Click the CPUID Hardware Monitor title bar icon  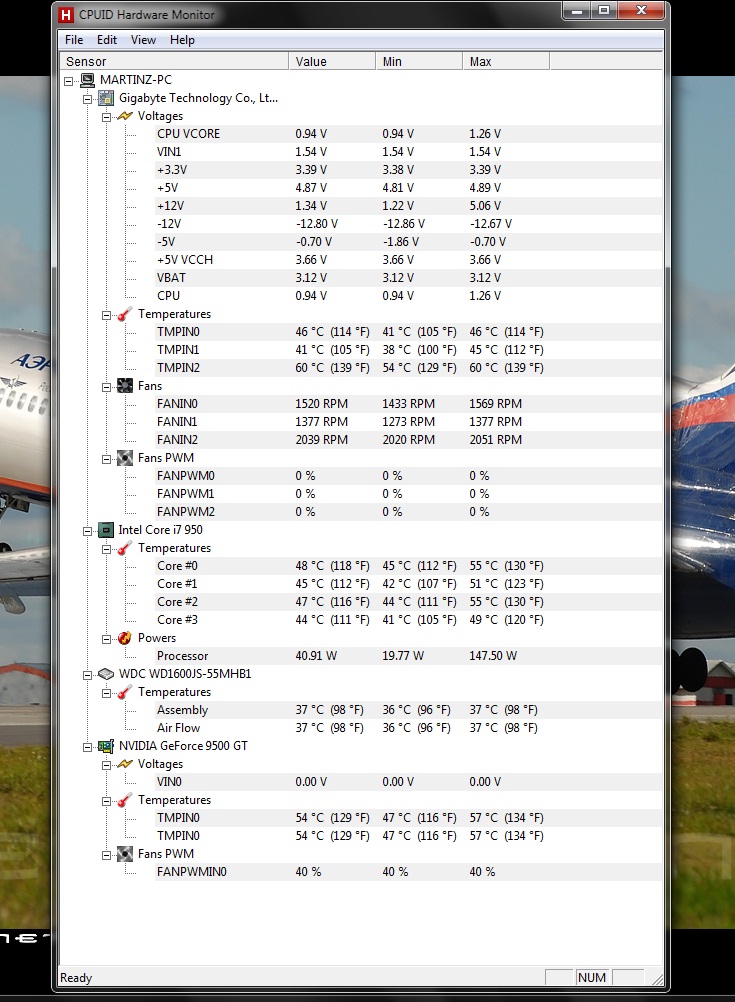tap(66, 14)
